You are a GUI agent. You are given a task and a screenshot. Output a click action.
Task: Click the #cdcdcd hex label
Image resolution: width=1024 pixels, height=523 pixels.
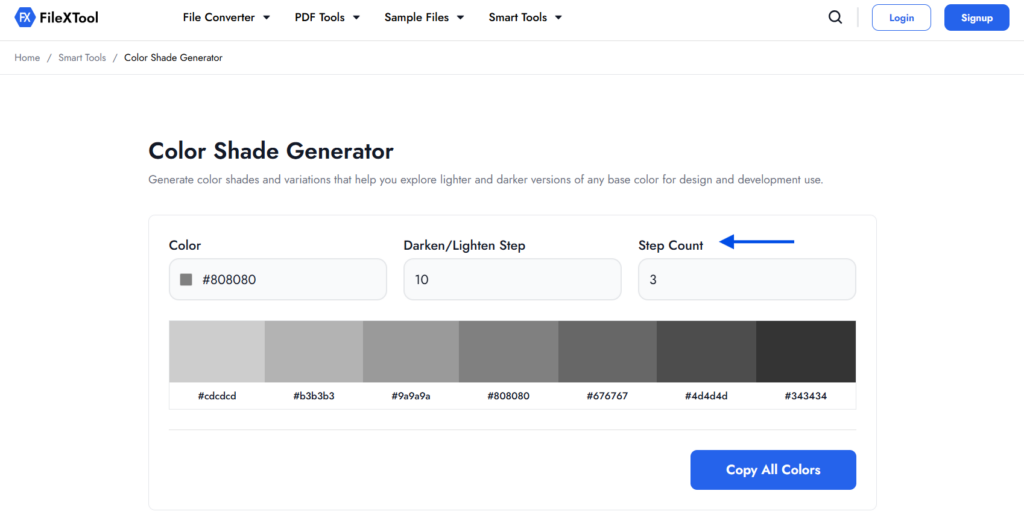pyautogui.click(x=217, y=396)
